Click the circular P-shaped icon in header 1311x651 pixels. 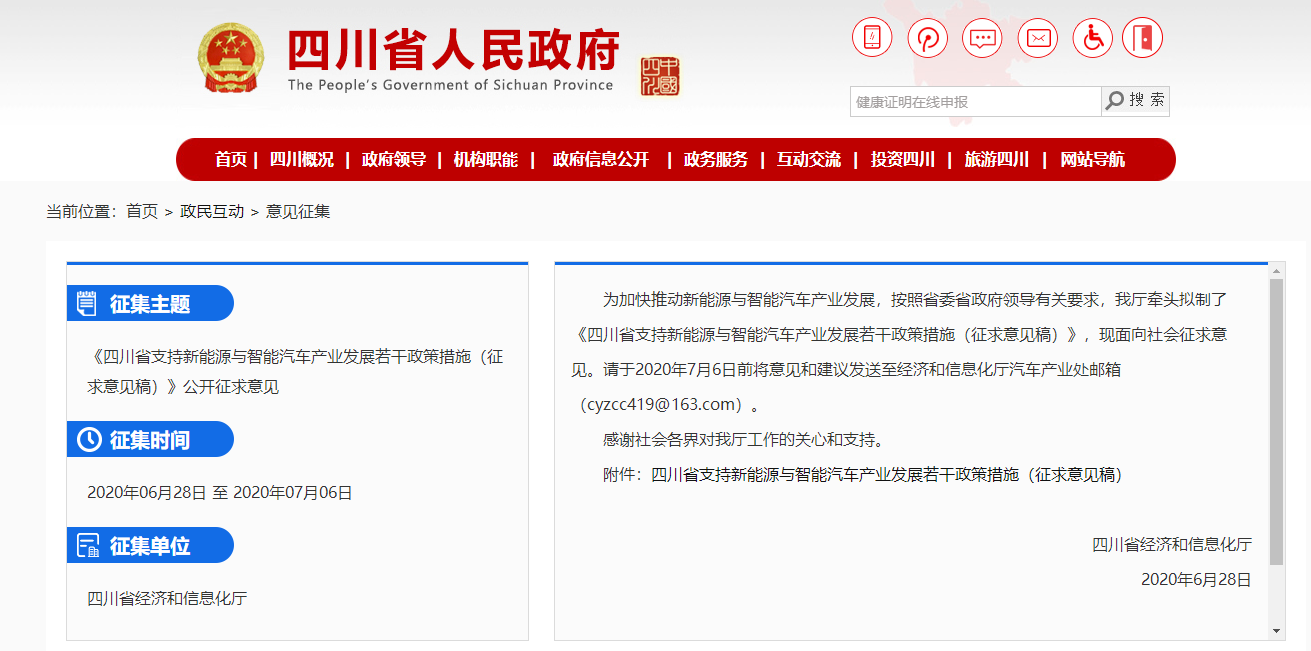pyautogui.click(x=927, y=38)
